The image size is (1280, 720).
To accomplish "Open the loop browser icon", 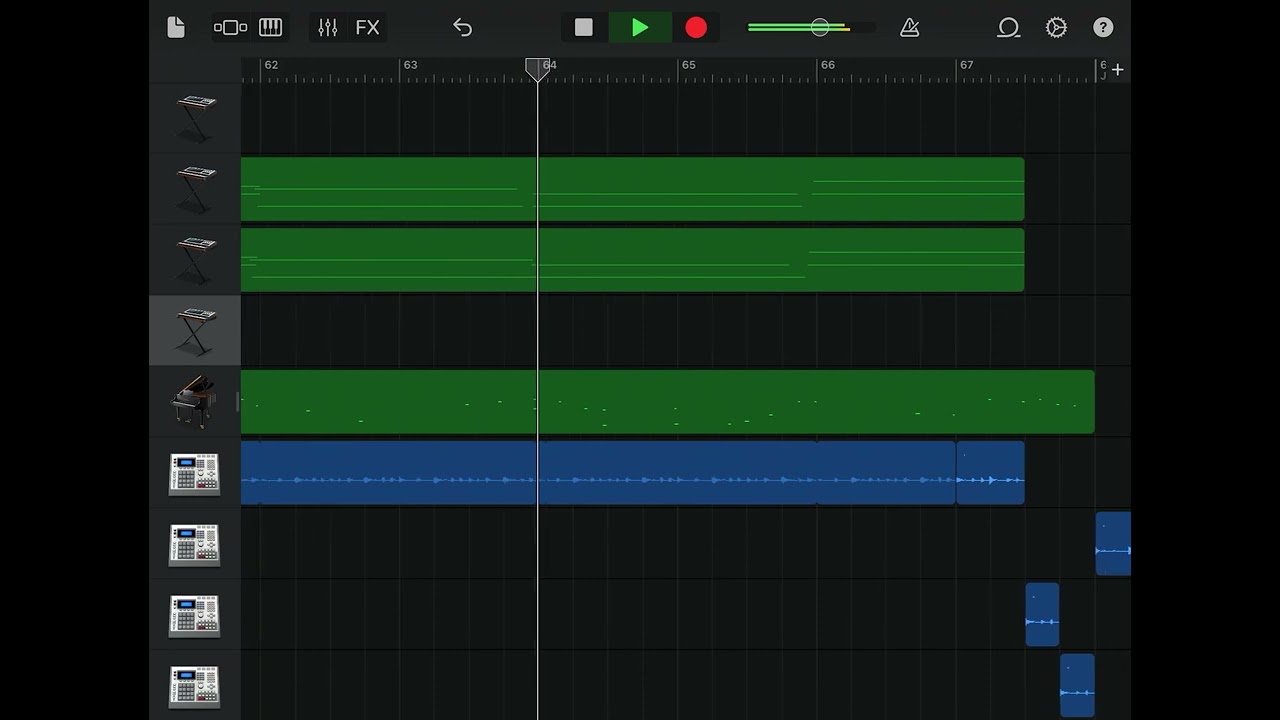I will point(1008,28).
